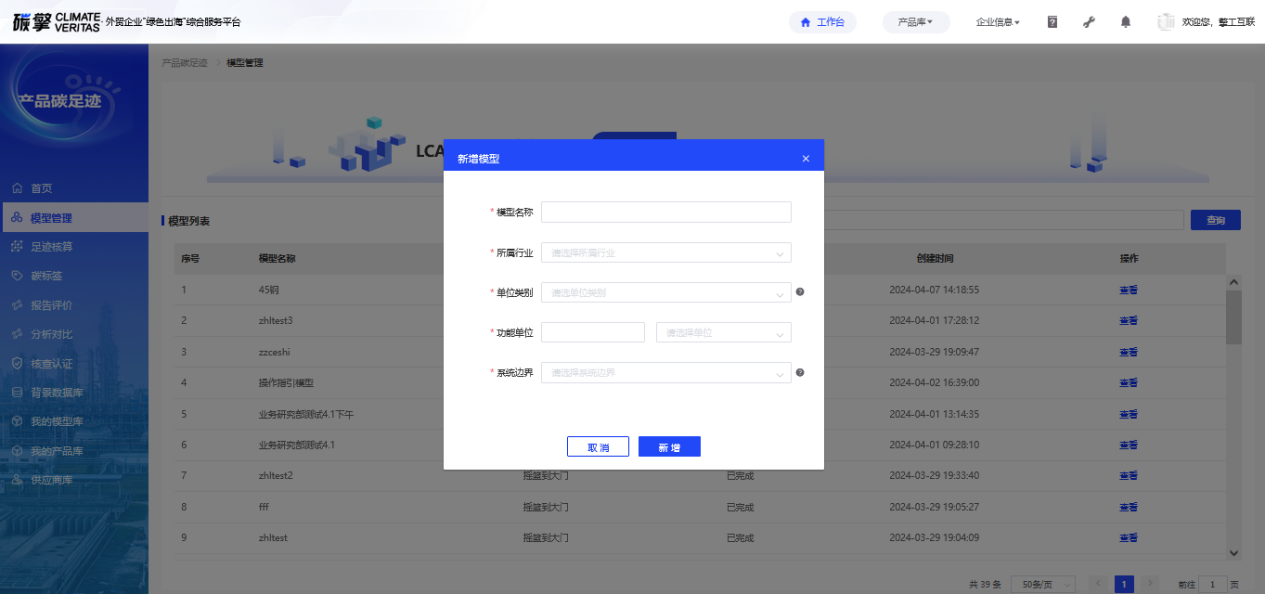Open the 产品库 menu in the top bar
Image resolution: width=1265 pixels, height=594 pixels.
pos(915,22)
